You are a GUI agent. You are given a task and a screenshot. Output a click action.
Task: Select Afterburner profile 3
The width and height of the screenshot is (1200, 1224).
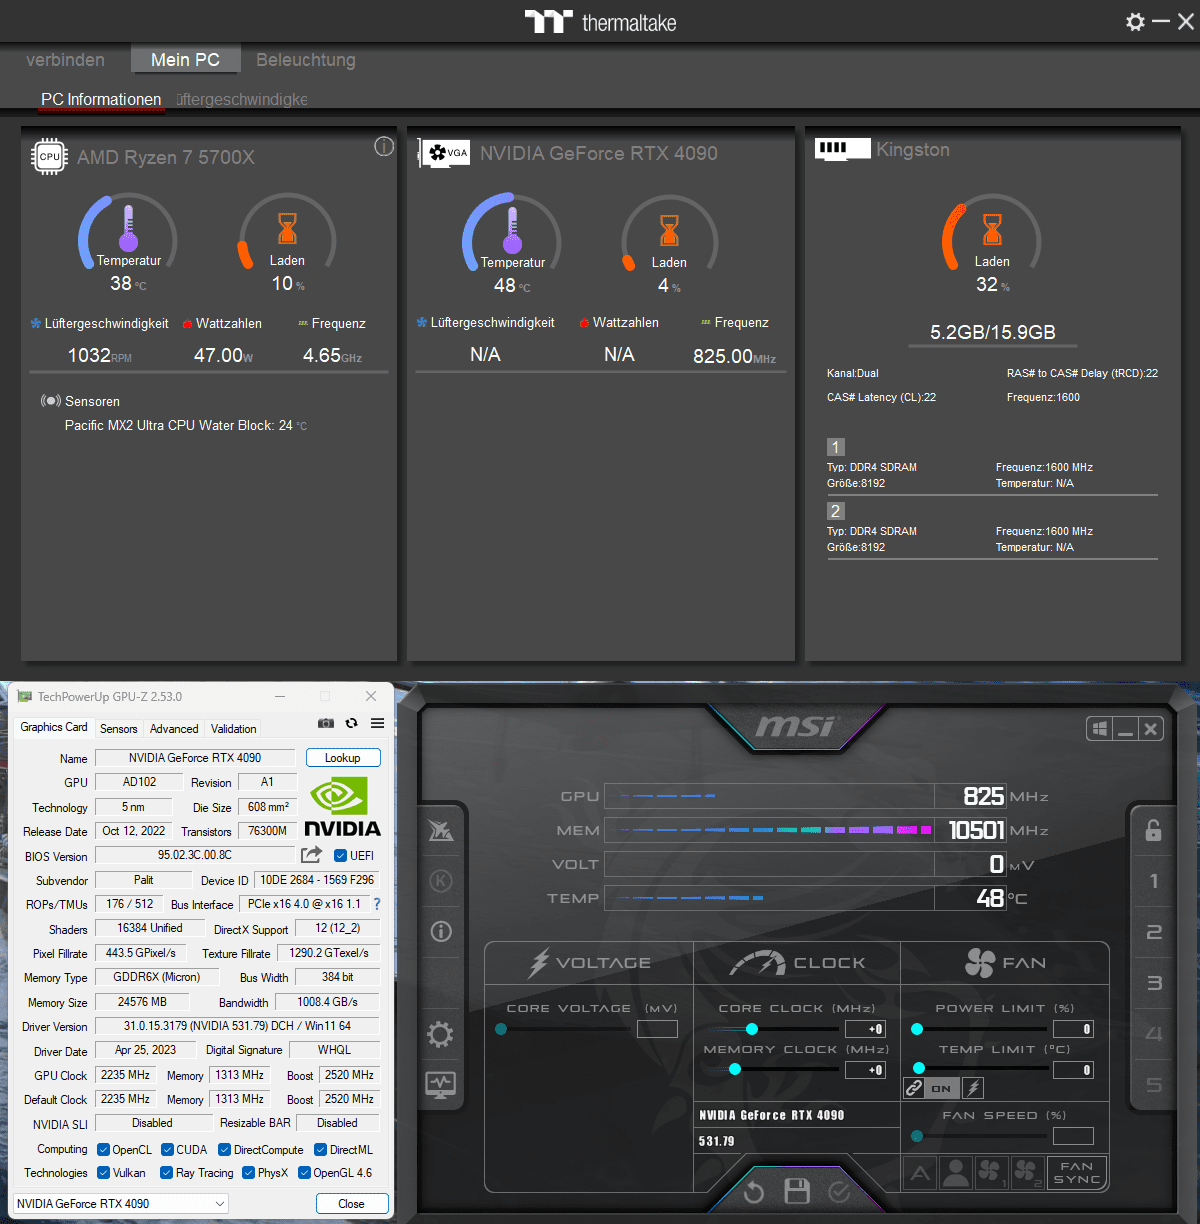1154,983
